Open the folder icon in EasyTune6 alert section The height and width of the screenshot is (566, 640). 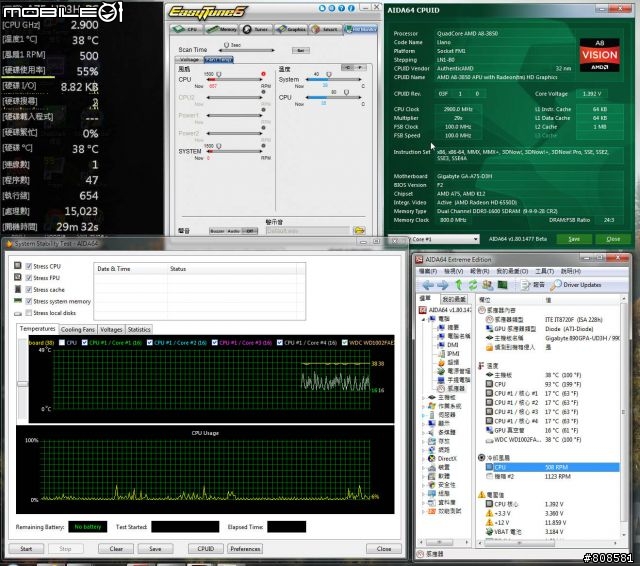point(359,231)
